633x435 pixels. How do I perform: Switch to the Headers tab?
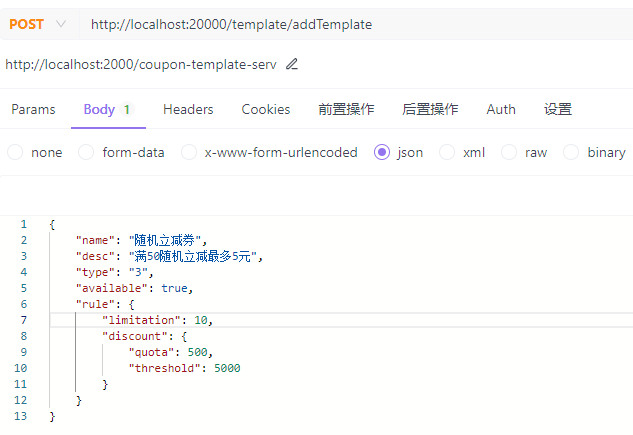188,109
